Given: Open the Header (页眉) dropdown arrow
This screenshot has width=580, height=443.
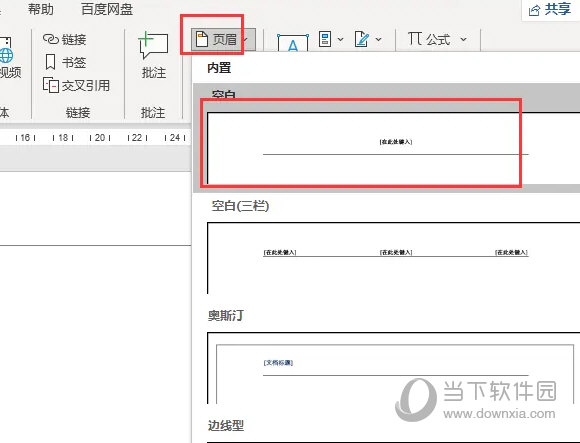Looking at the screenshot, I should pyautogui.click(x=246, y=39).
